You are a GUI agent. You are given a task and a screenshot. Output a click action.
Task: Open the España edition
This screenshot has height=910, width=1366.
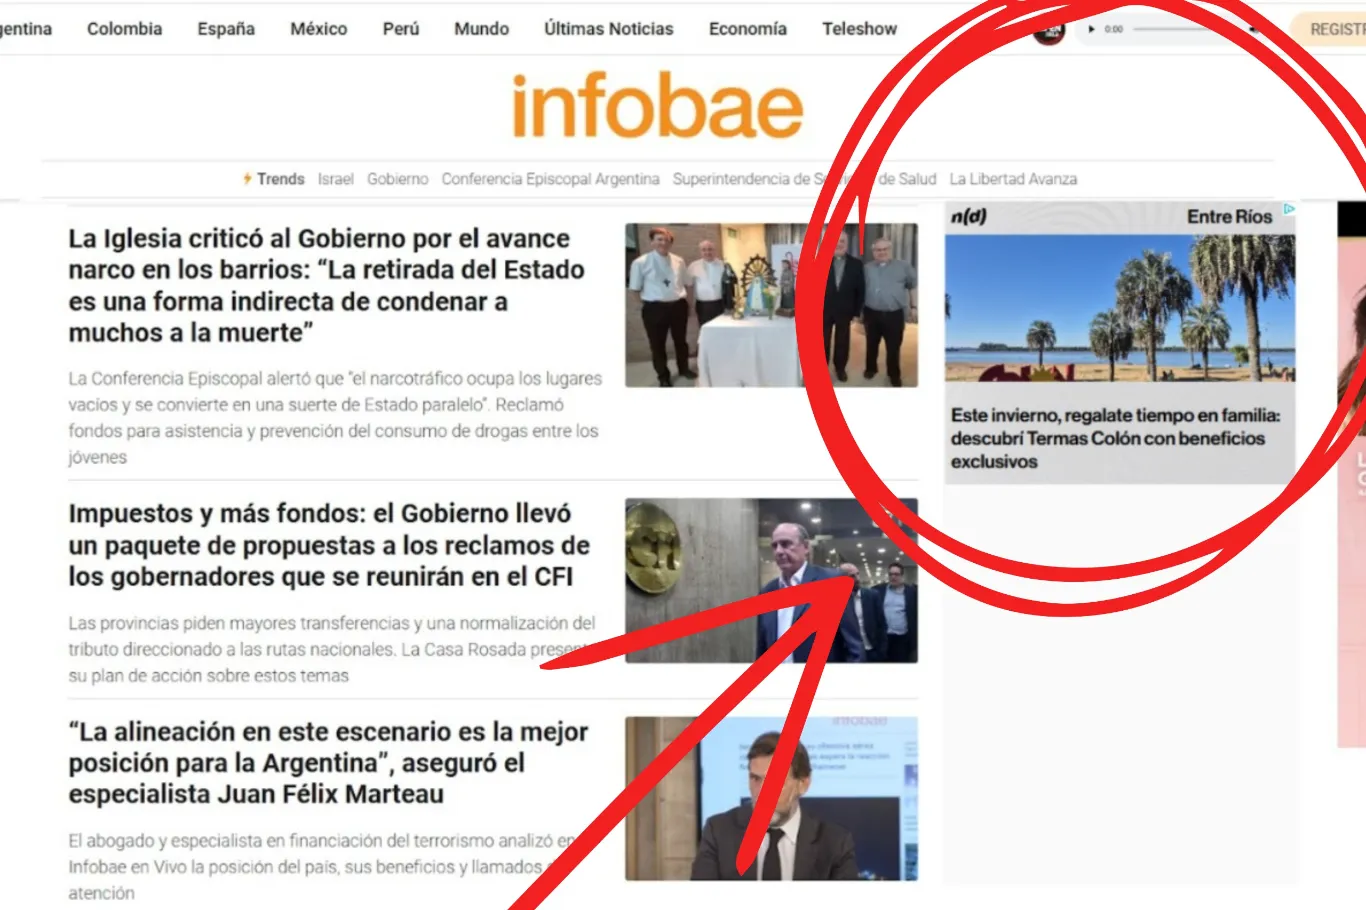[226, 29]
